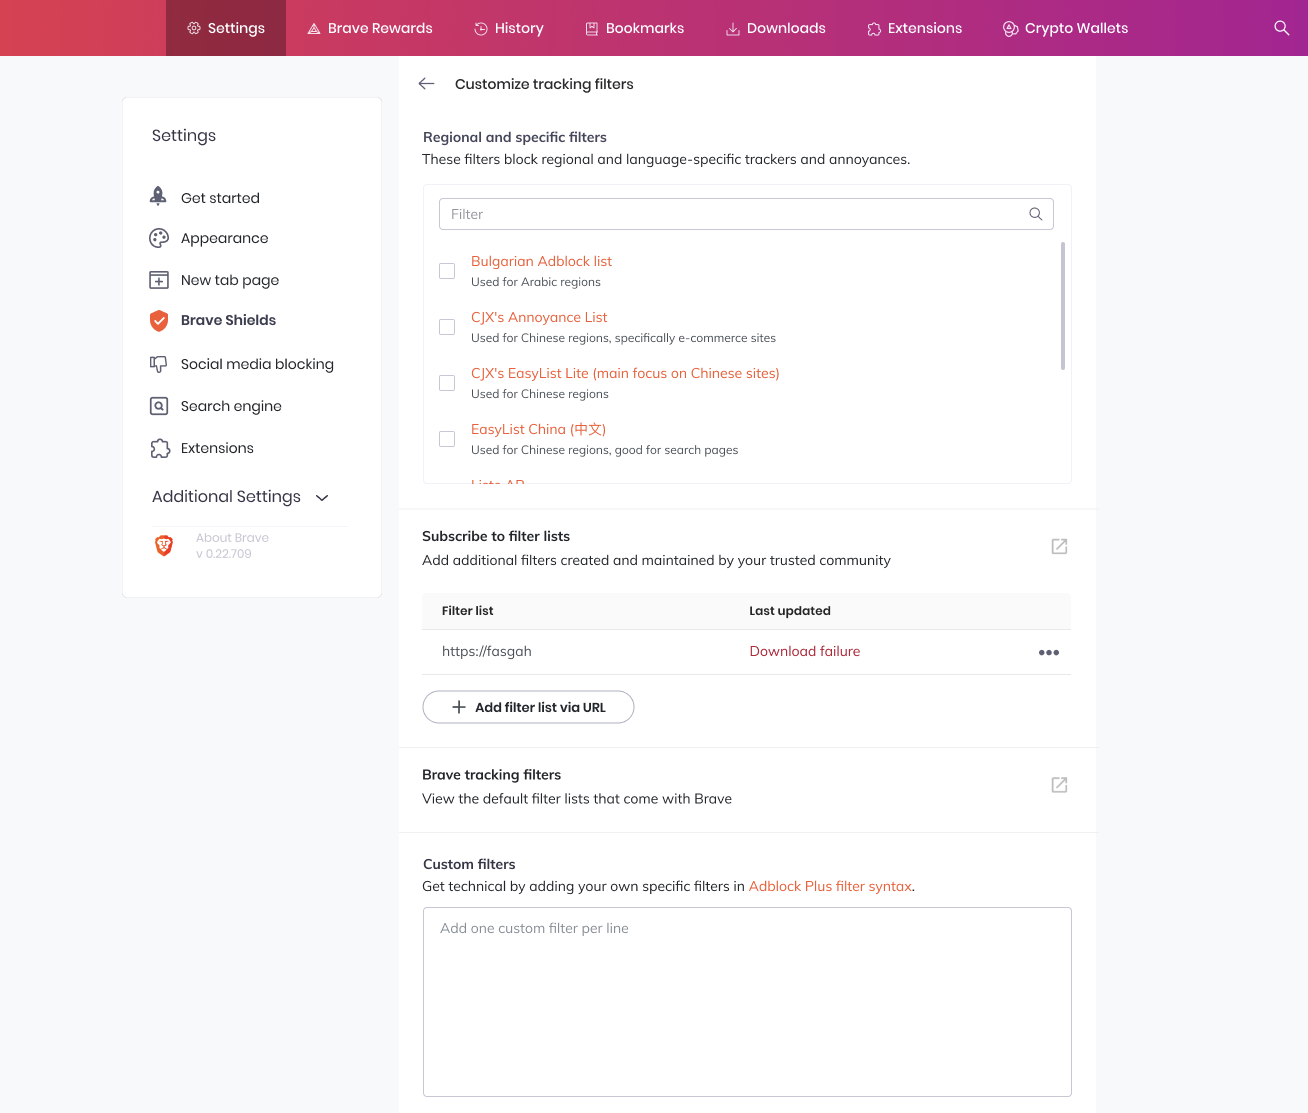Select Search engine in sidebar

pyautogui.click(x=231, y=406)
